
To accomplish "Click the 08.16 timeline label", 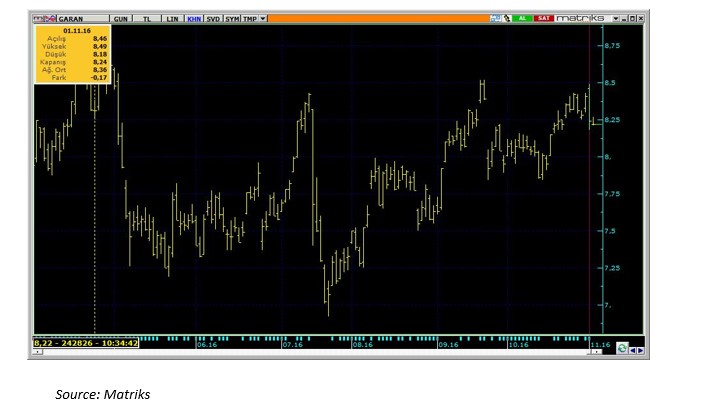I will (363, 344).
